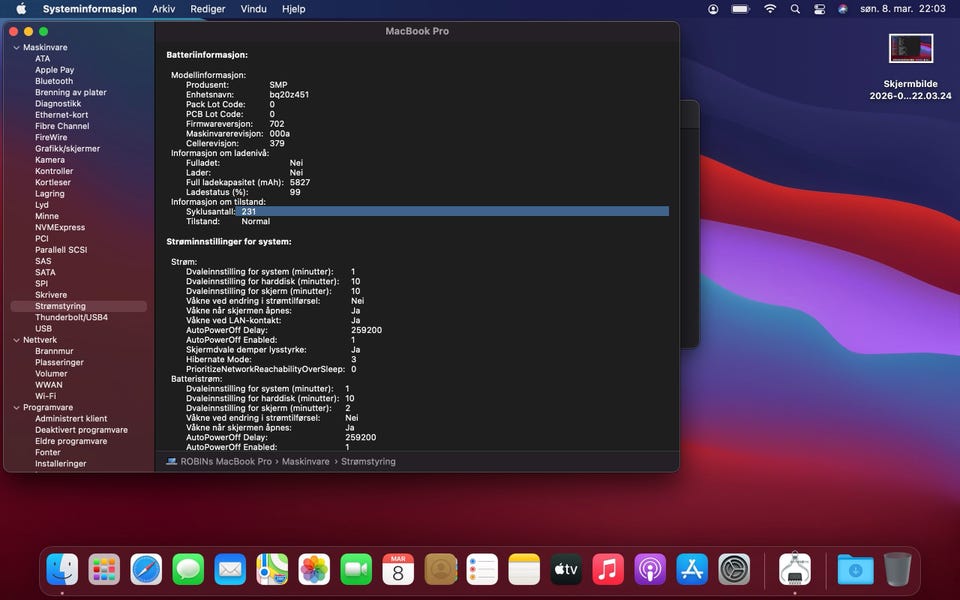This screenshot has width=960, height=600.
Task: Click ROBINs MacBook Pro in path bar
Action: (225, 462)
